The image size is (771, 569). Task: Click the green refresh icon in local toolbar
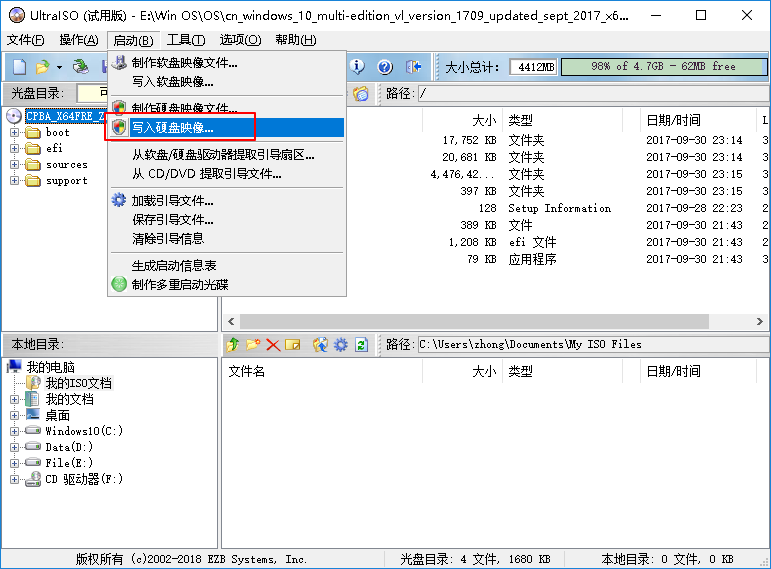[361, 344]
